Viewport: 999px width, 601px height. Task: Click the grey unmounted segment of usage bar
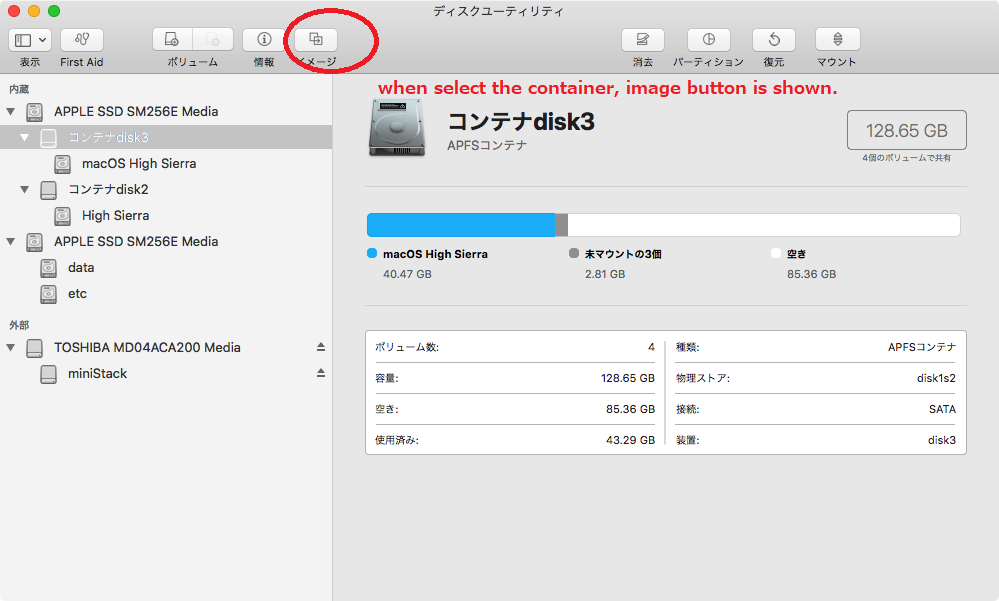coord(561,225)
